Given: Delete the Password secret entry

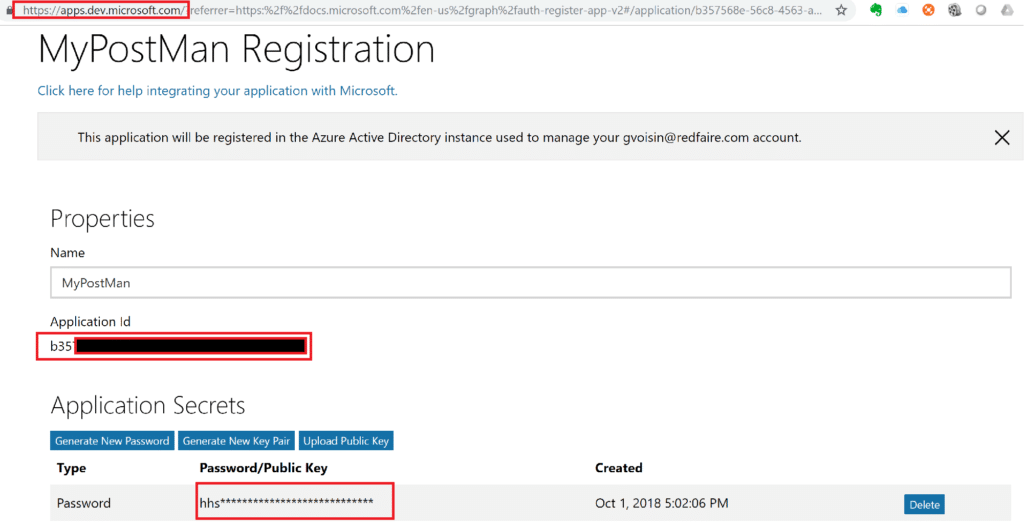Looking at the screenshot, I should [924, 504].
